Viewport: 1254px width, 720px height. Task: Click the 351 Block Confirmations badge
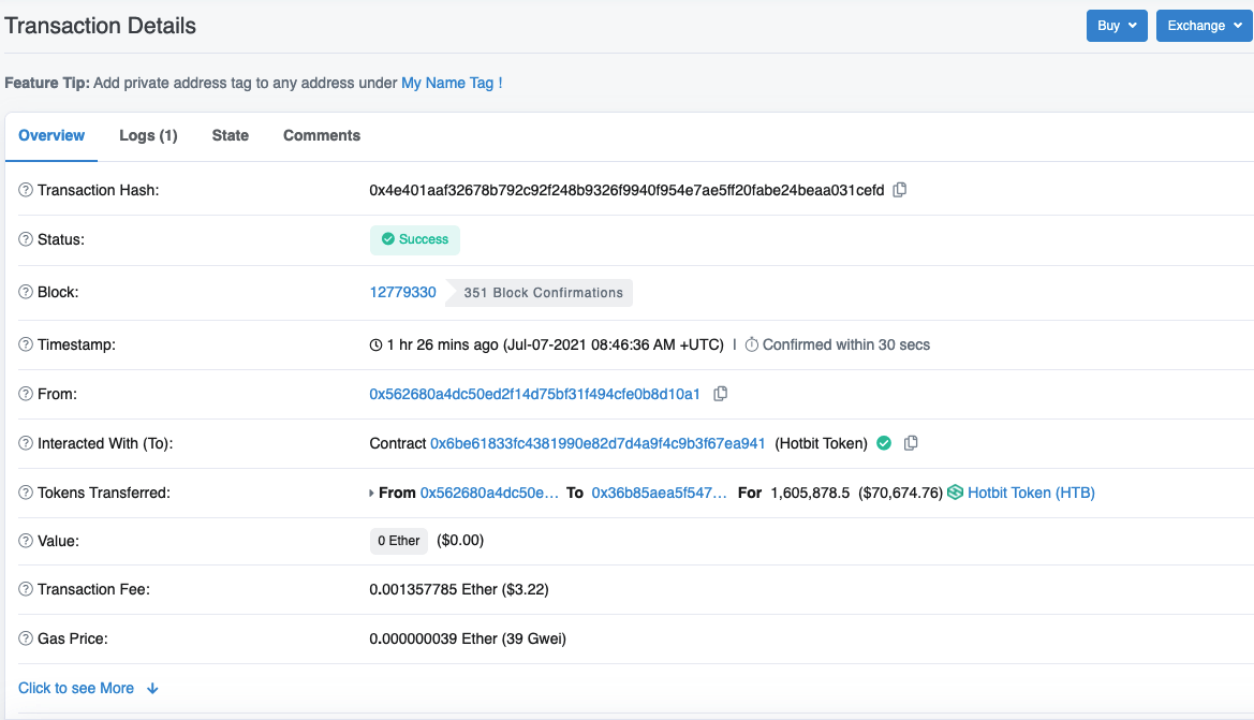(x=543, y=293)
